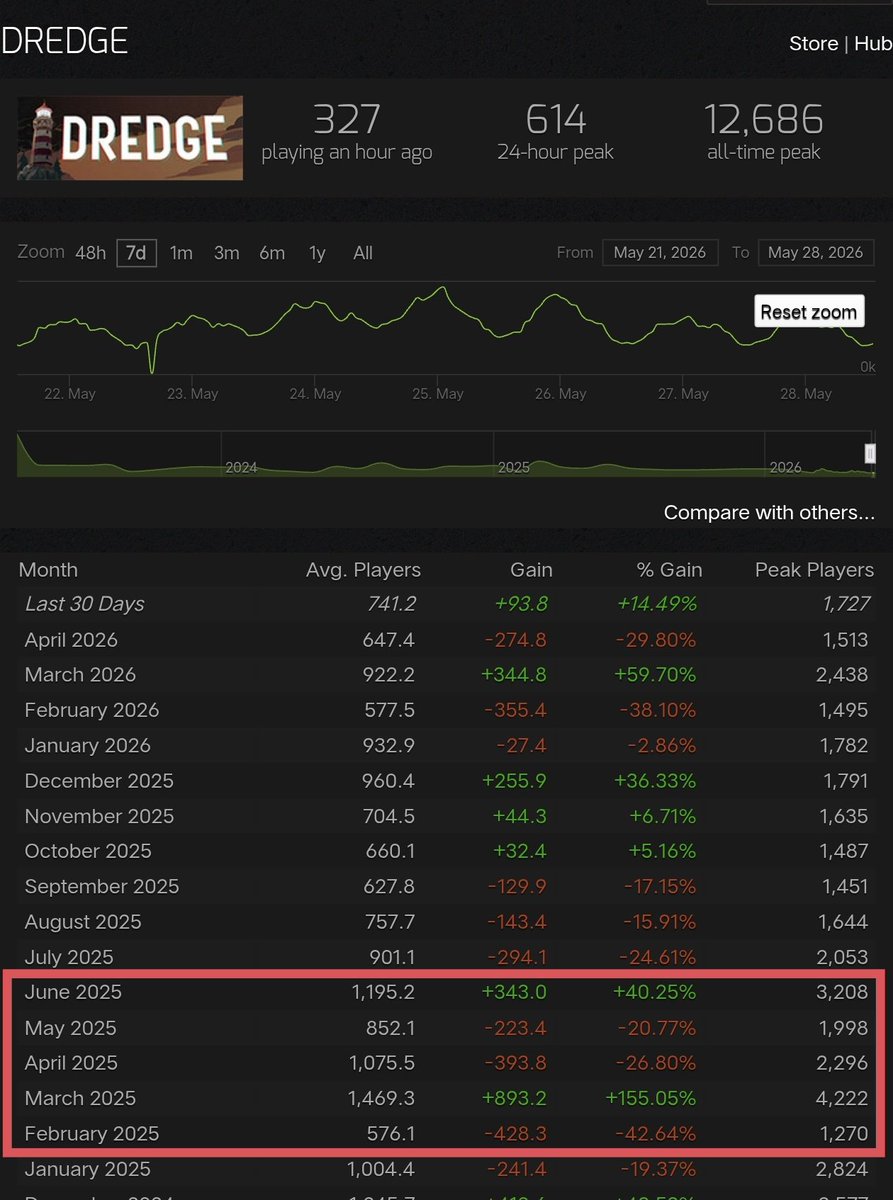Viewport: 893px width, 1200px height.
Task: Click the November 2025 row label
Action: (99, 816)
